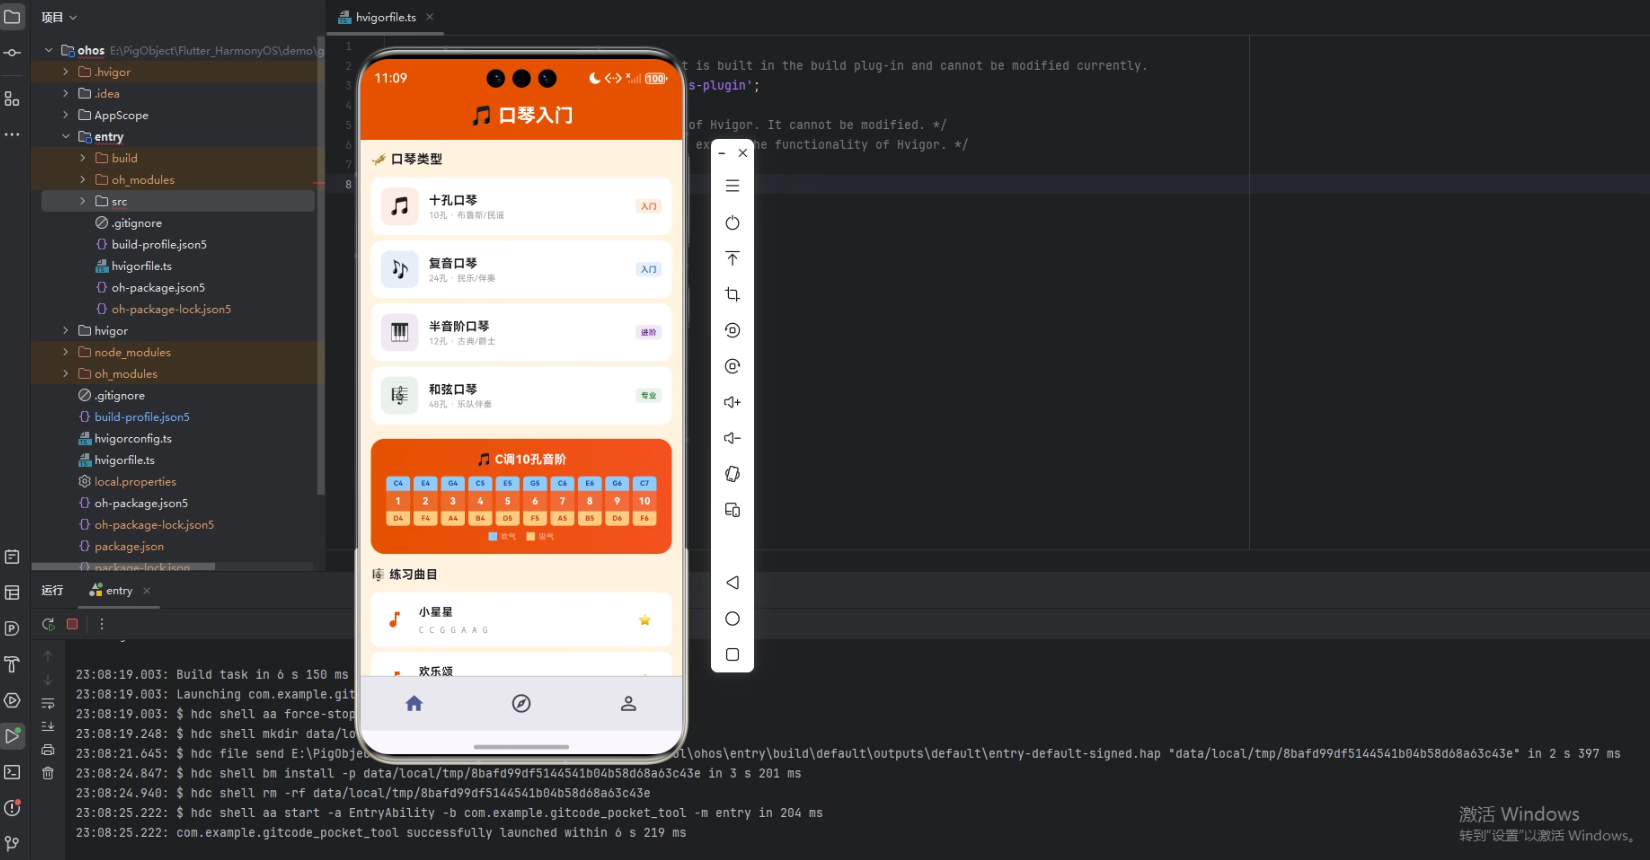Open the 项目 view dropdown

59,17
